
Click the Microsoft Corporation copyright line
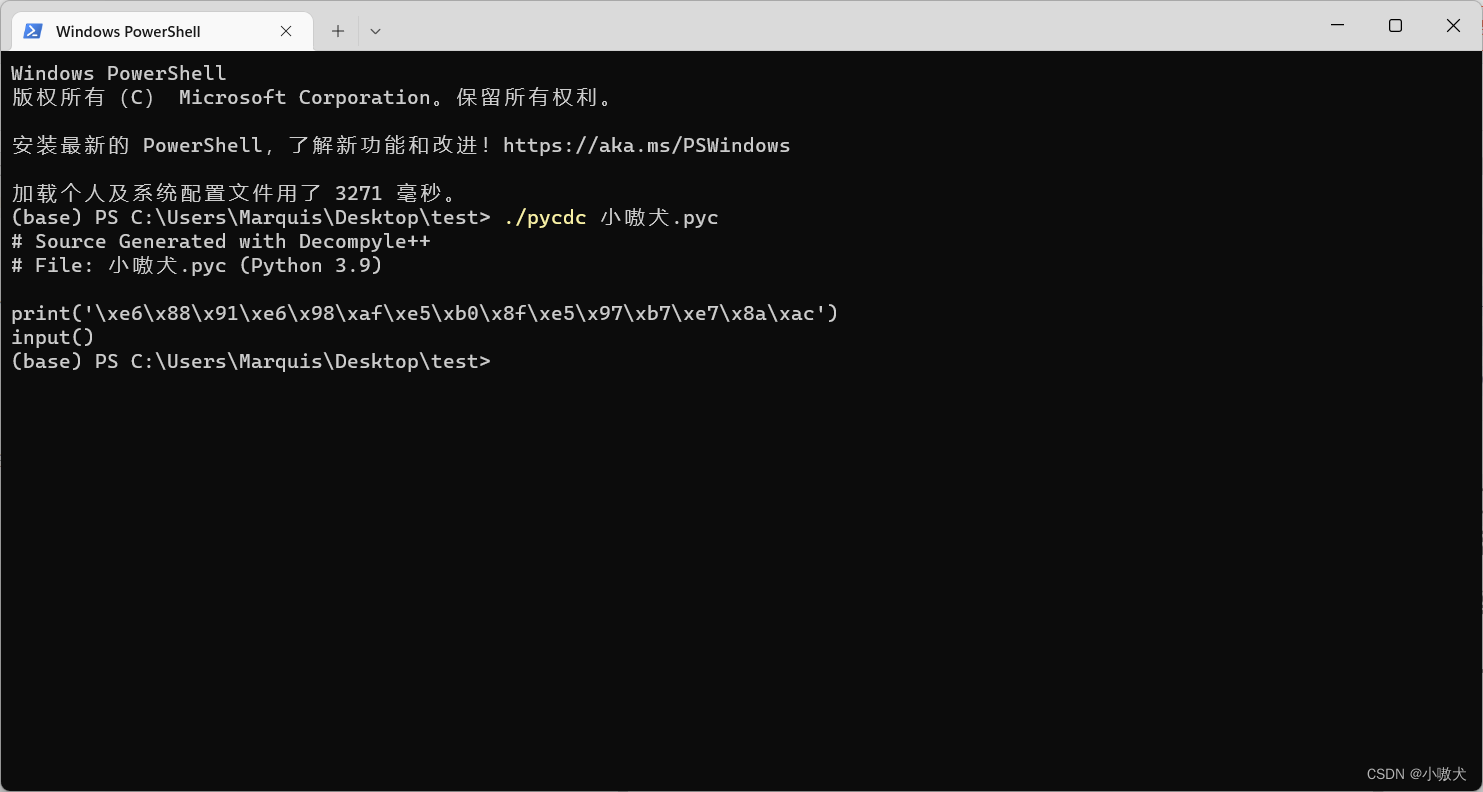(312, 98)
